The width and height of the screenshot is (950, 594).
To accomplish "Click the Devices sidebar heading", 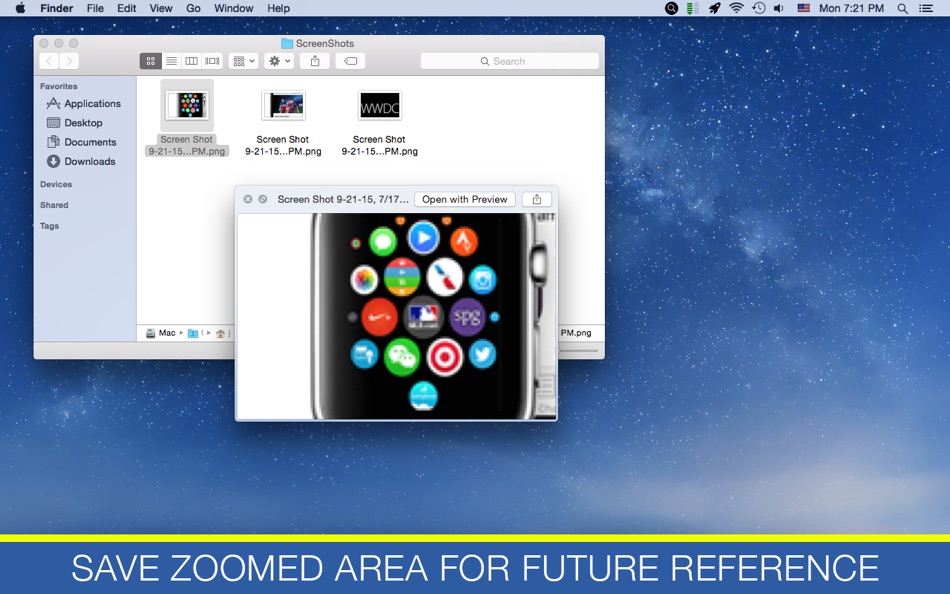I will point(56,184).
